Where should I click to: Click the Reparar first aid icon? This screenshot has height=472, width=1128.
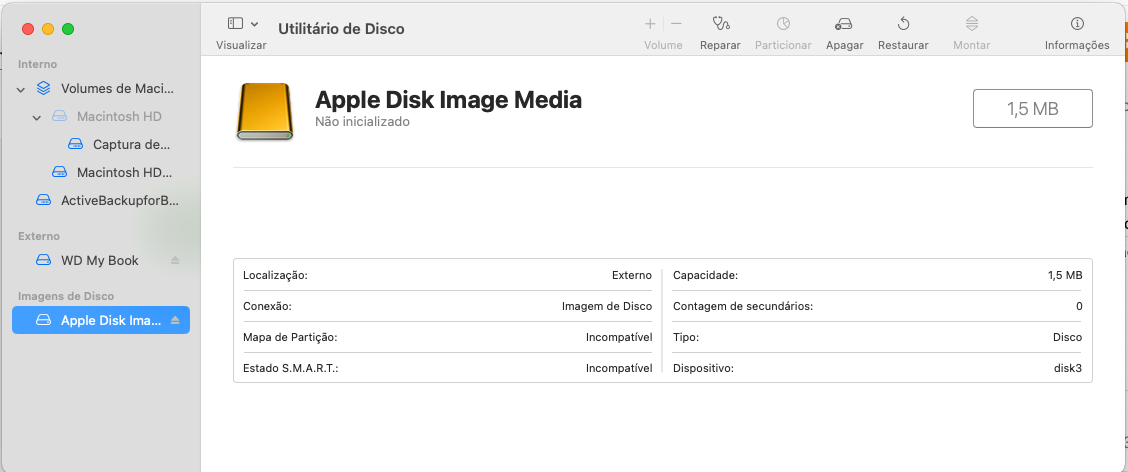pos(720,24)
